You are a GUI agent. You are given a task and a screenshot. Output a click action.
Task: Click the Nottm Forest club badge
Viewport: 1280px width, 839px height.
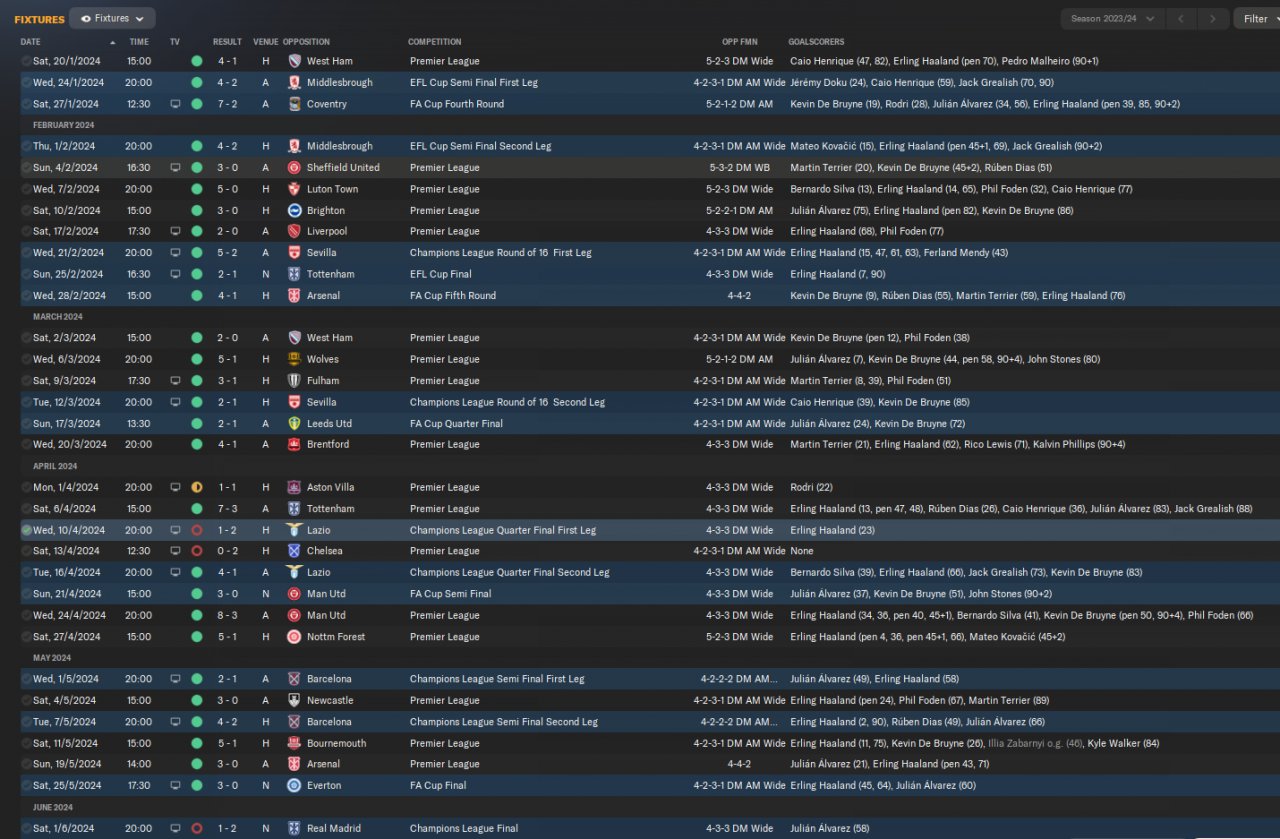294,637
